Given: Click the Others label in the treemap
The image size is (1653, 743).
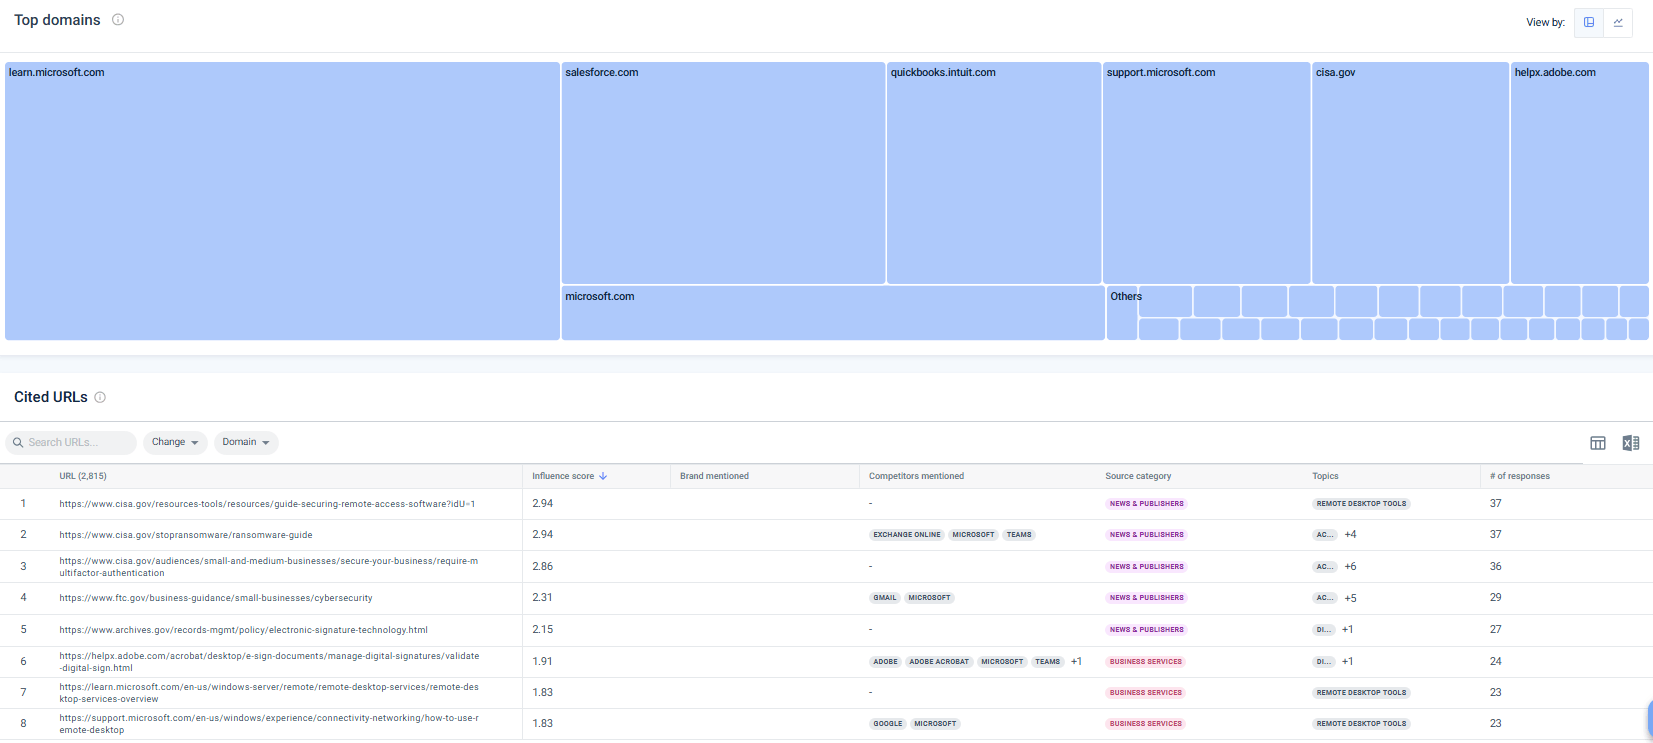Looking at the screenshot, I should coord(1126,296).
